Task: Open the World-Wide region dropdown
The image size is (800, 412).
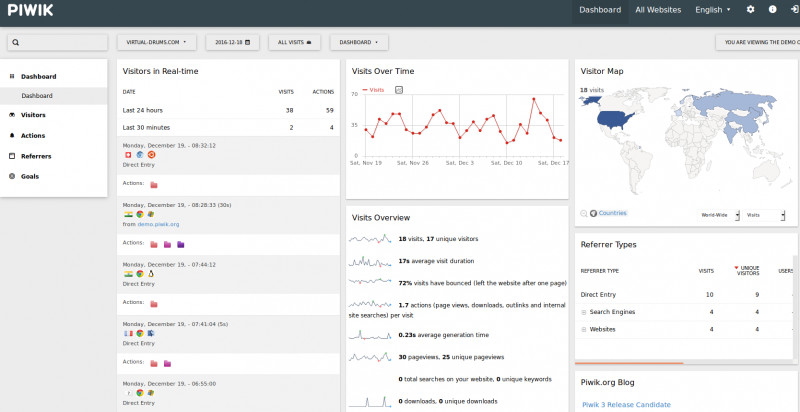Action: tap(719, 215)
